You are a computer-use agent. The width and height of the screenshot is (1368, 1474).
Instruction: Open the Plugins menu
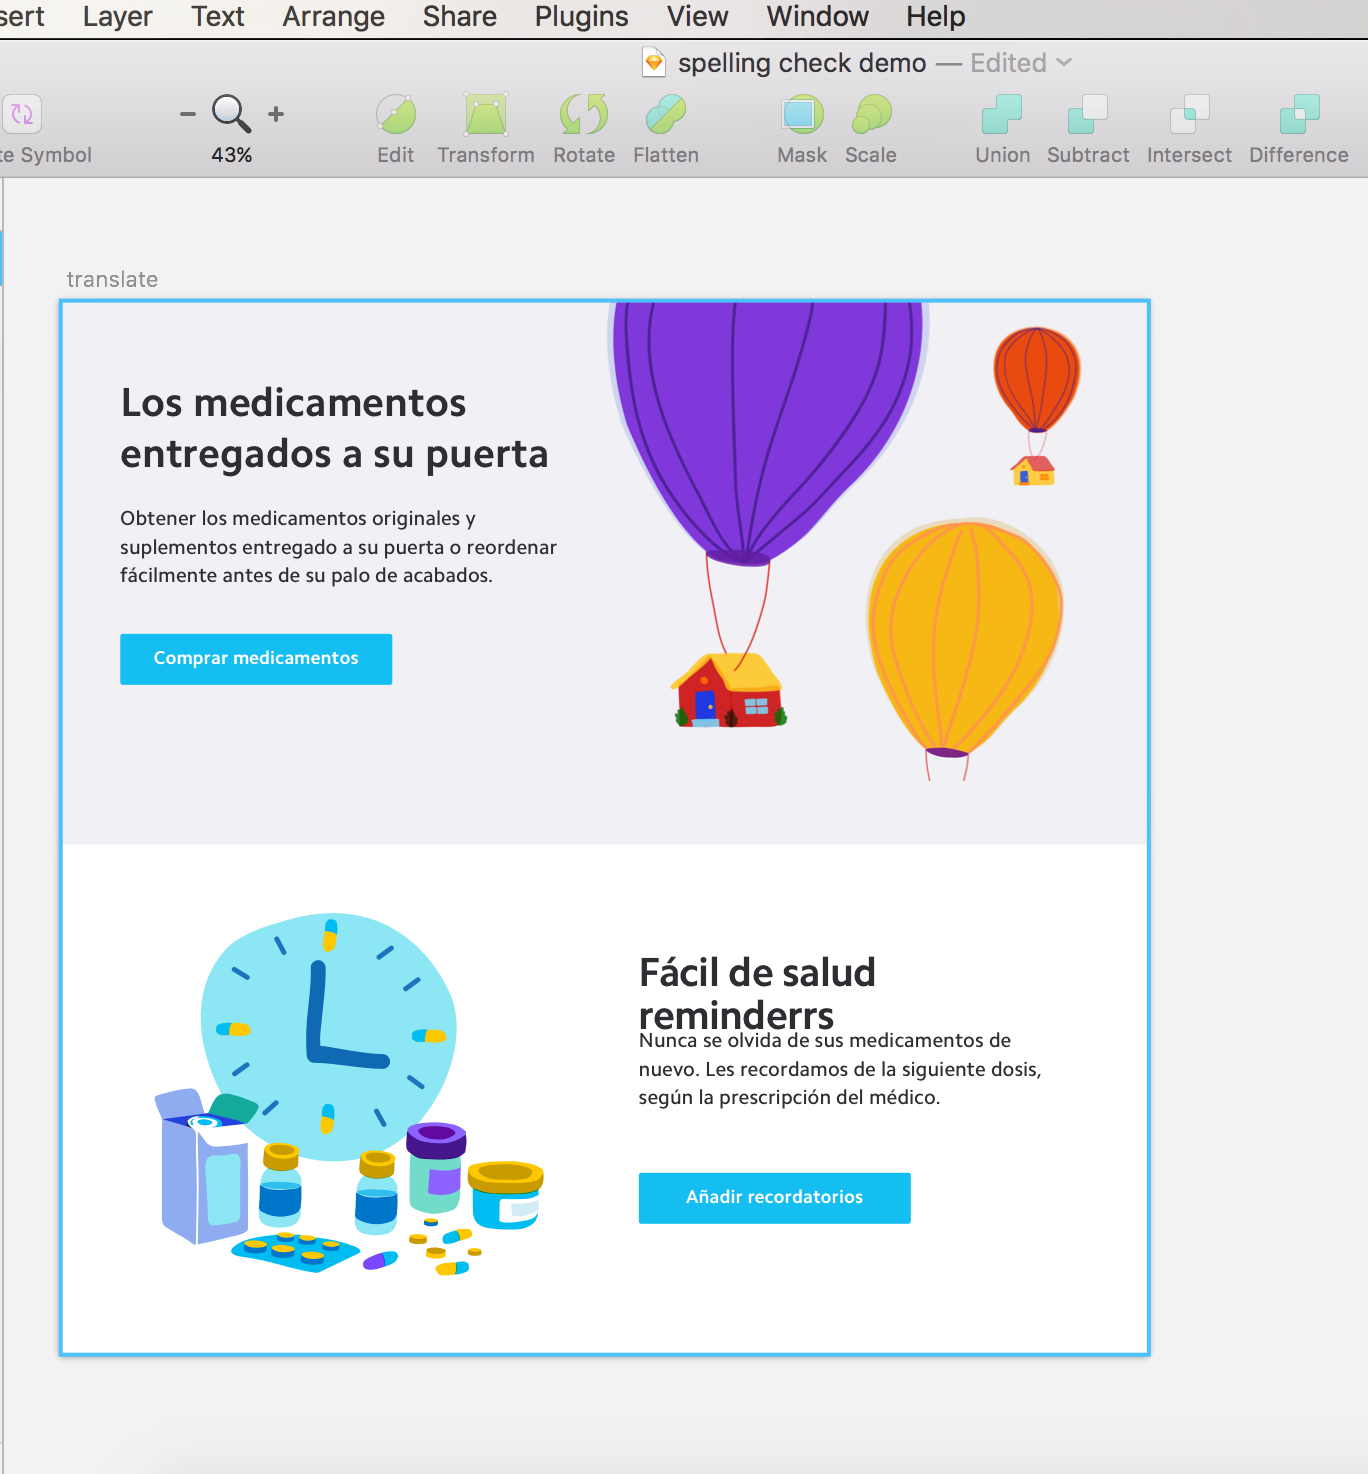581,16
